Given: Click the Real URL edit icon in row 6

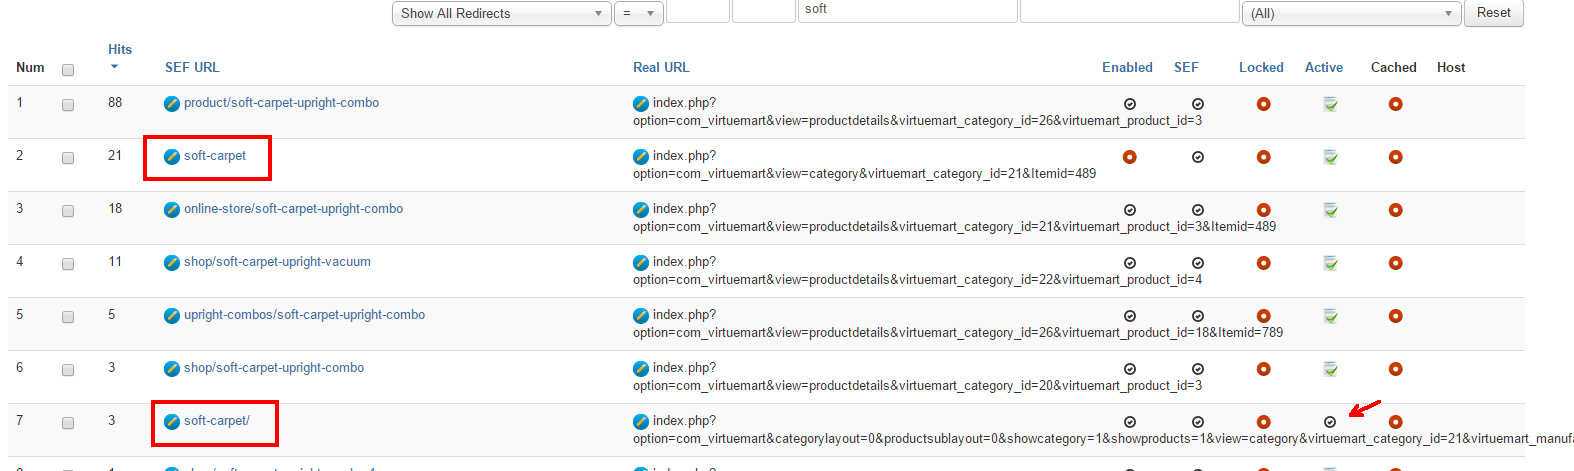Looking at the screenshot, I should point(641,369).
